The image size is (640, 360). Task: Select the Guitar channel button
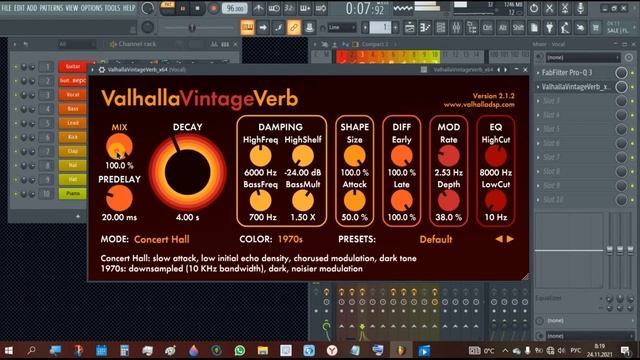point(72,67)
